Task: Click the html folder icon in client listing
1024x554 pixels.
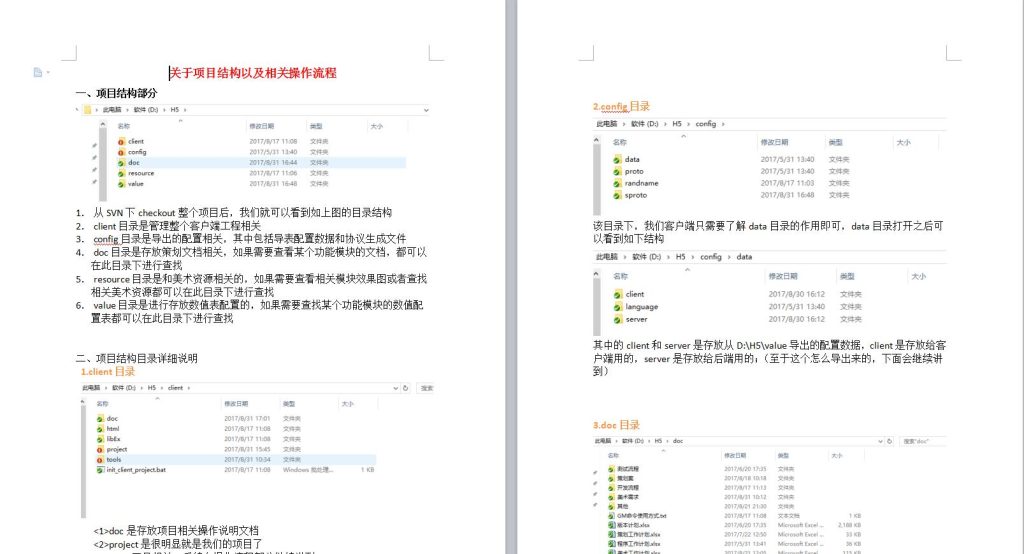Action: pos(100,429)
